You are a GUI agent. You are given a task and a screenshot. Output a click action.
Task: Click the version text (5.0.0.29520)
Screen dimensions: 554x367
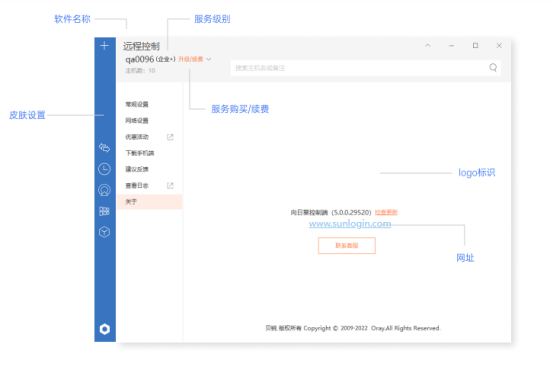coord(351,212)
